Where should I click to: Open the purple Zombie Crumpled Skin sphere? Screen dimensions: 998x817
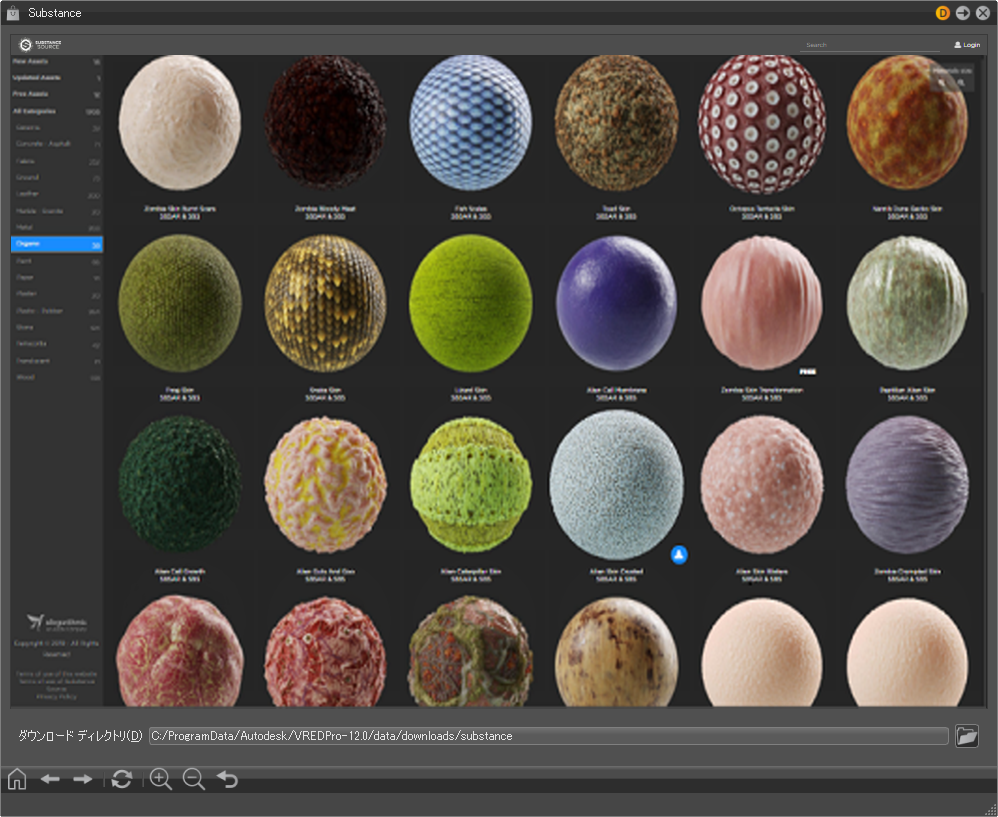point(907,484)
